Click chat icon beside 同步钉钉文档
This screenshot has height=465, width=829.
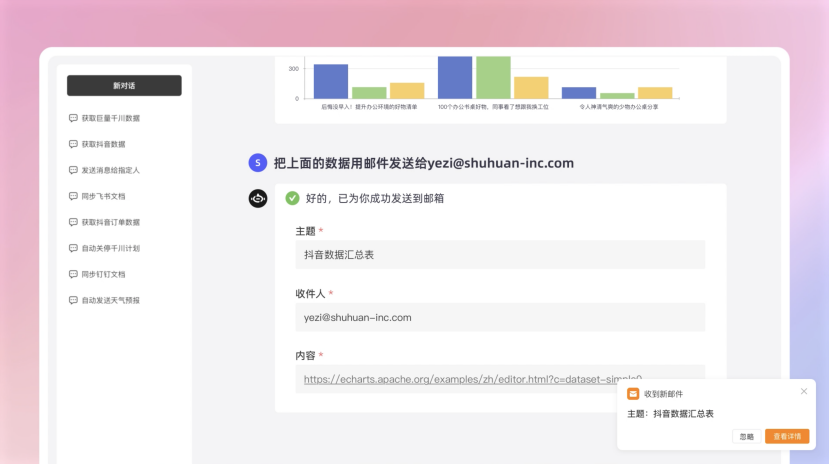(73, 274)
